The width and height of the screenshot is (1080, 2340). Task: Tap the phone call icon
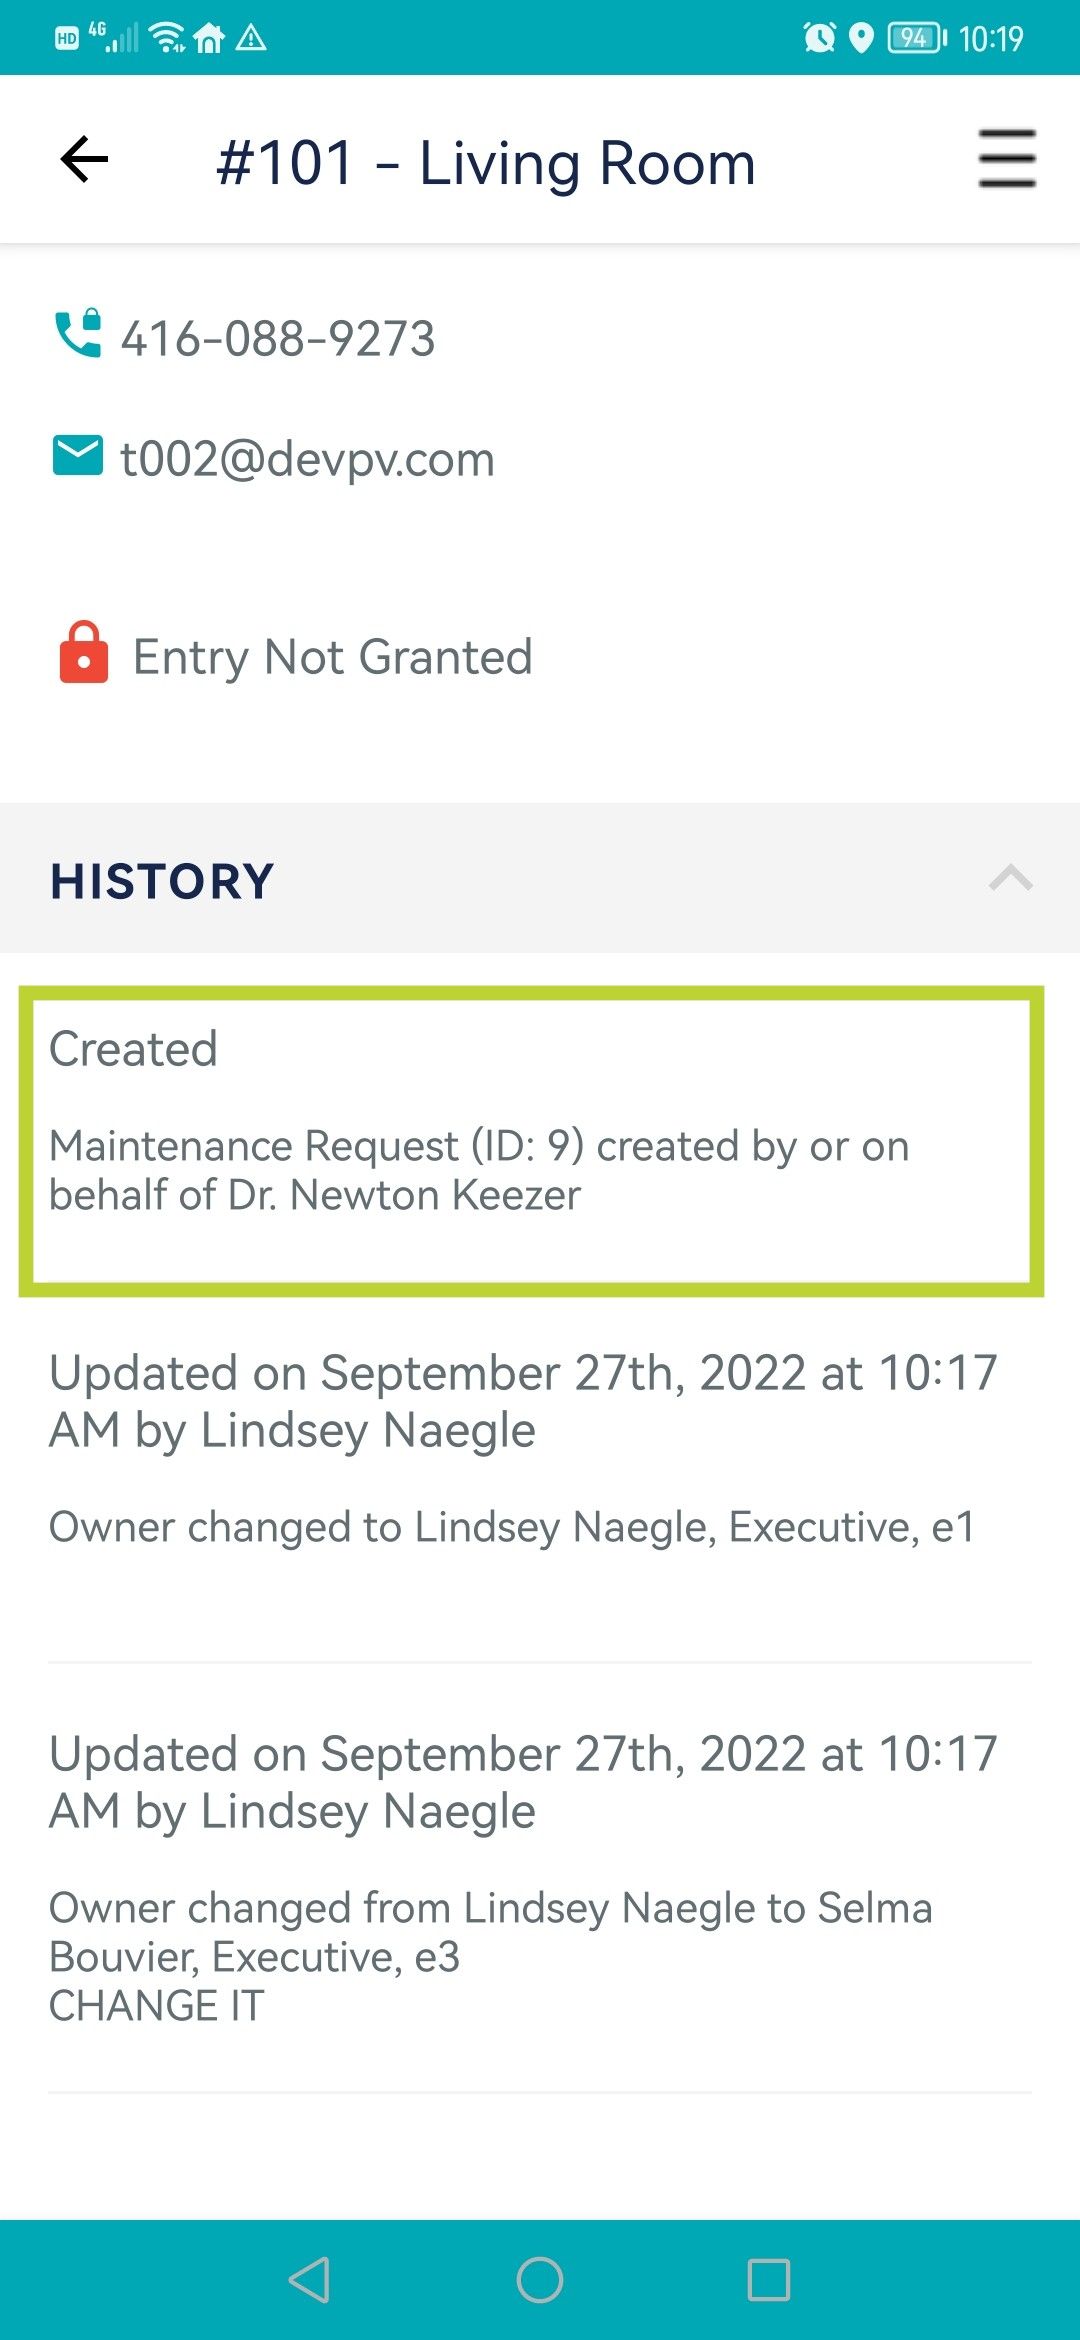(77, 333)
